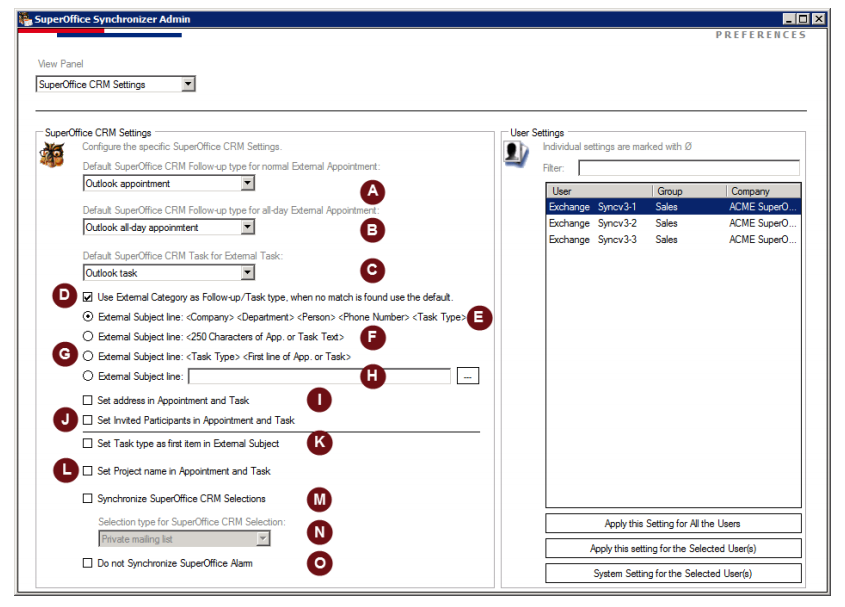Screen dimensions: 845x607
Task: Sort by the User column header
Action: tap(600, 191)
